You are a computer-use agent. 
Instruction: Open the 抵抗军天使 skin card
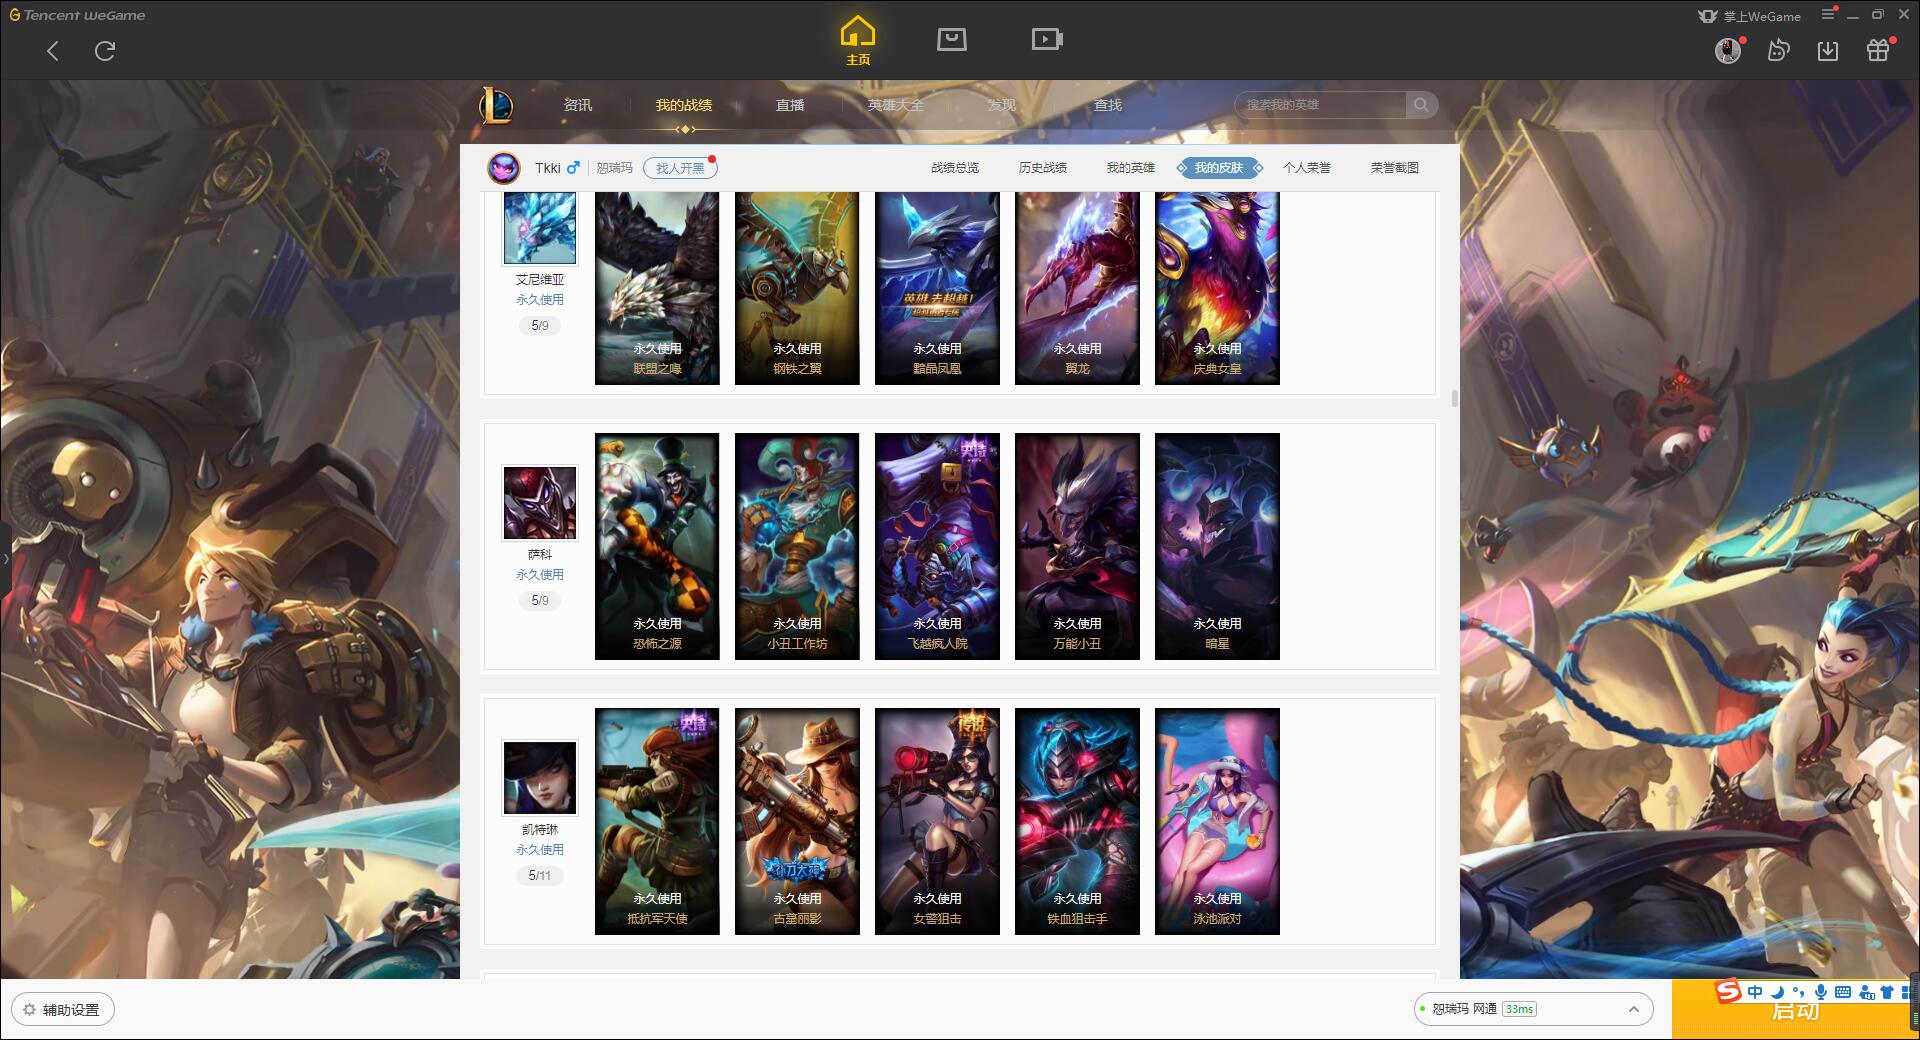click(x=657, y=821)
